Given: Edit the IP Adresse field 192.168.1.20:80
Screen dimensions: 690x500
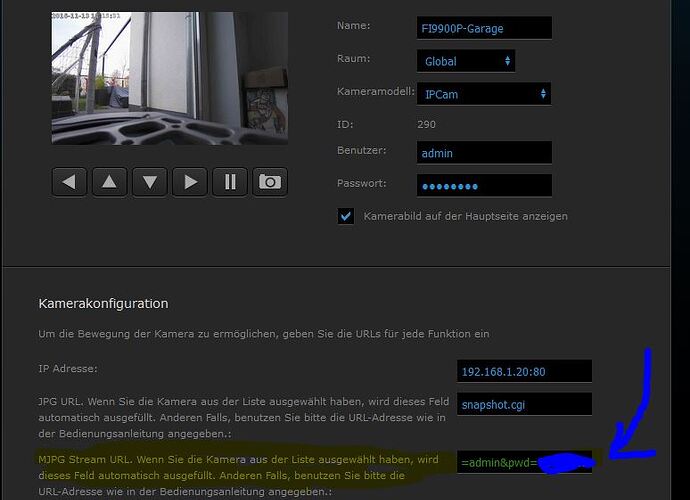Looking at the screenshot, I should (524, 371).
